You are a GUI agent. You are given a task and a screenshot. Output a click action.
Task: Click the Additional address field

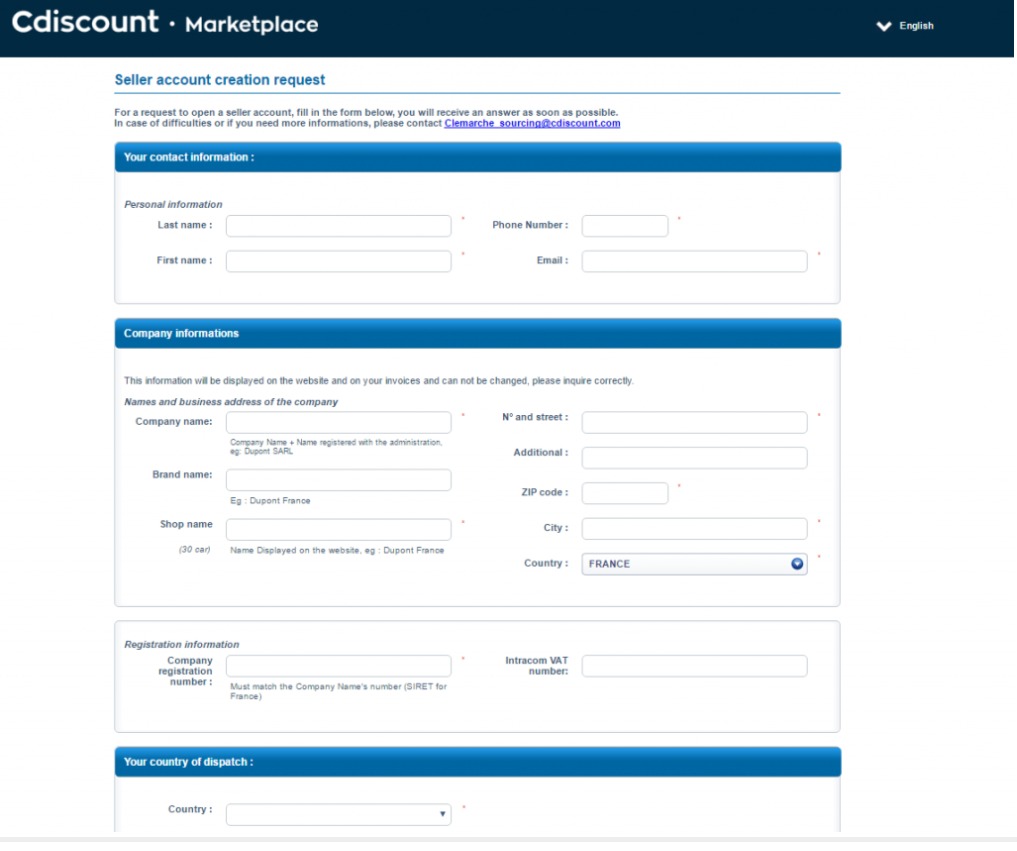(694, 458)
